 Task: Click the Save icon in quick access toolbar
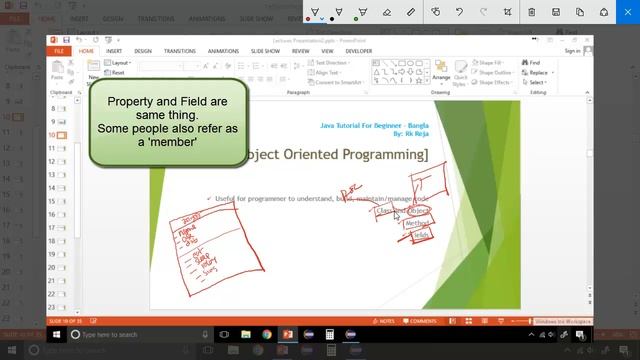click(x=66, y=40)
